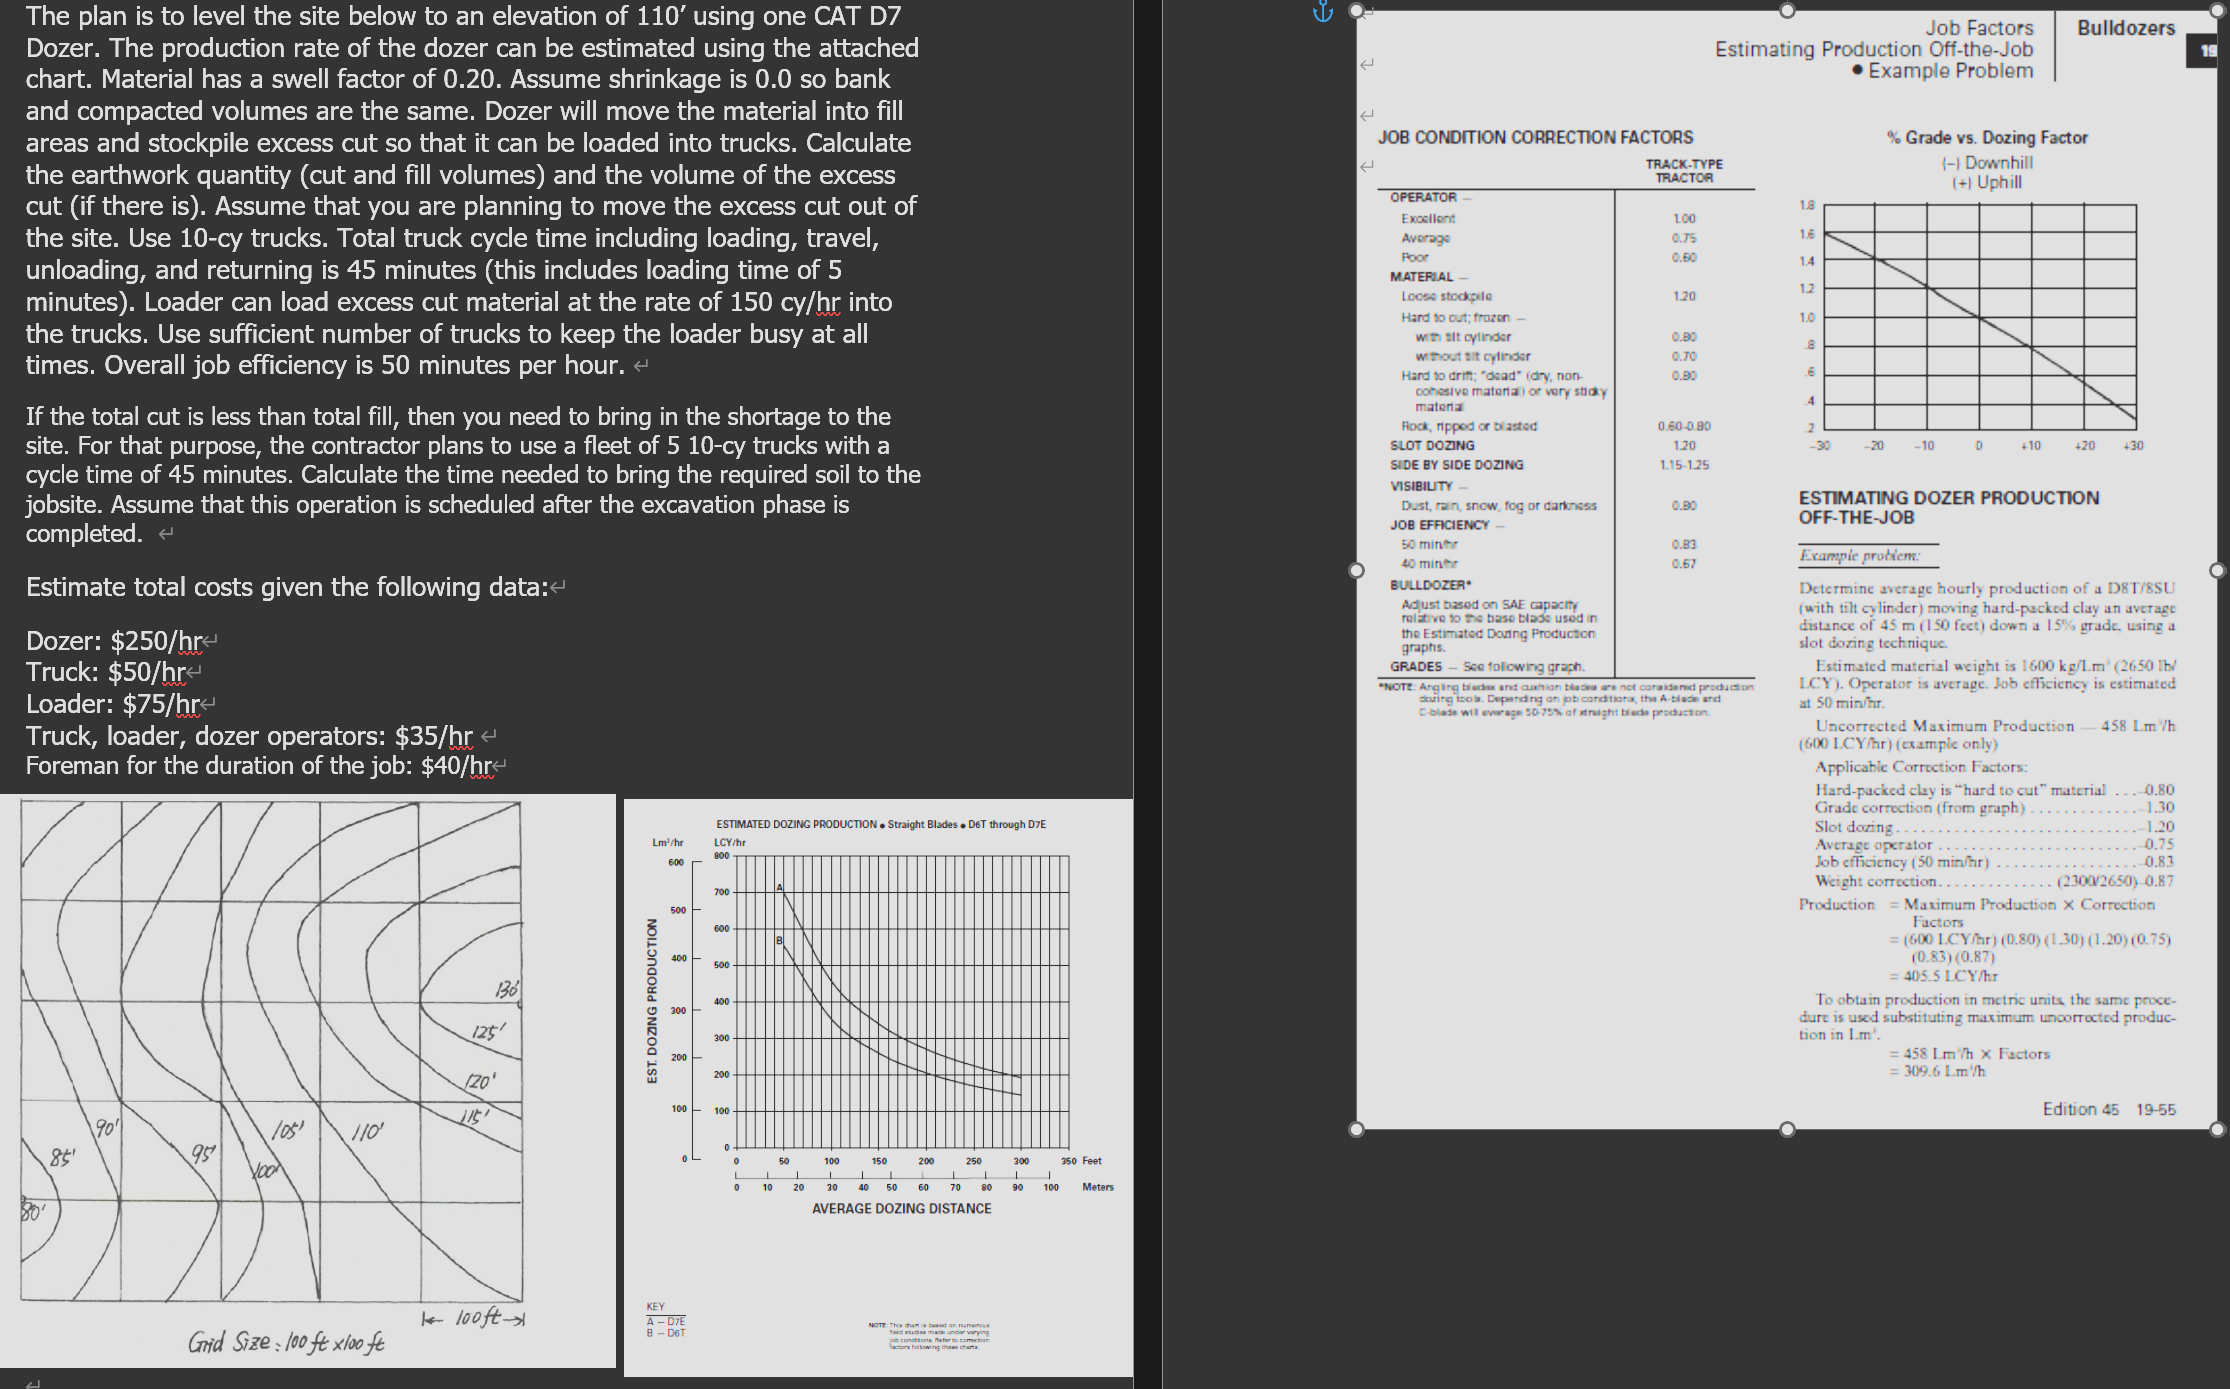Viewport: 2230px width, 1389px height.
Task: Click the 'Grid Size: 100 ft x100 ft' caption
Action: click(x=286, y=1342)
